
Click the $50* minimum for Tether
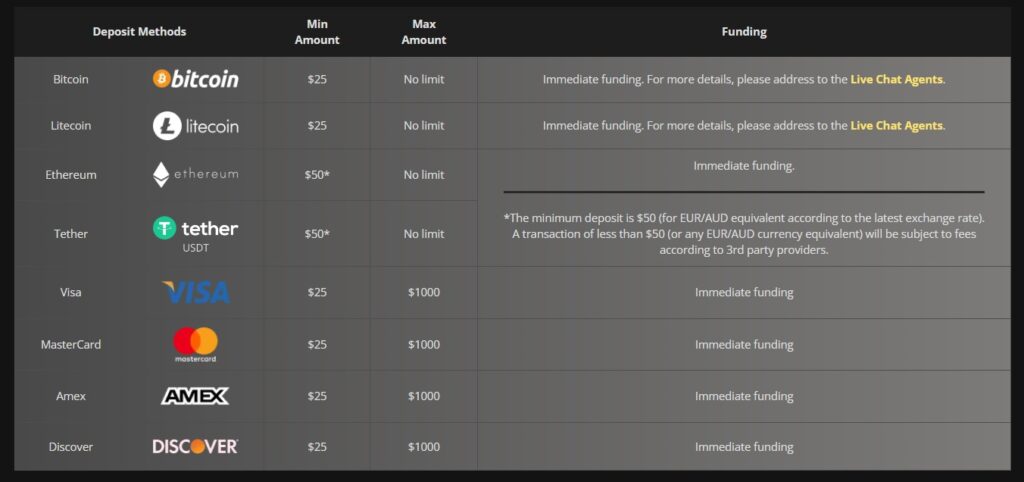tap(317, 234)
